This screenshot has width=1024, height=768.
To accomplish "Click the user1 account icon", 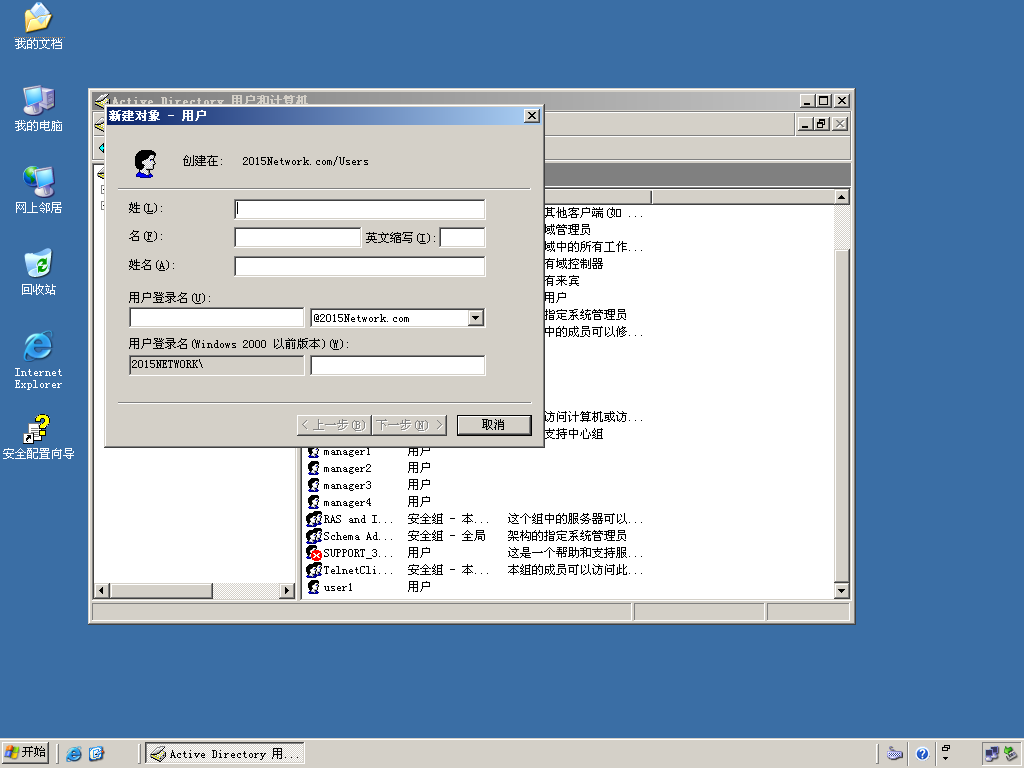I will (x=313, y=587).
